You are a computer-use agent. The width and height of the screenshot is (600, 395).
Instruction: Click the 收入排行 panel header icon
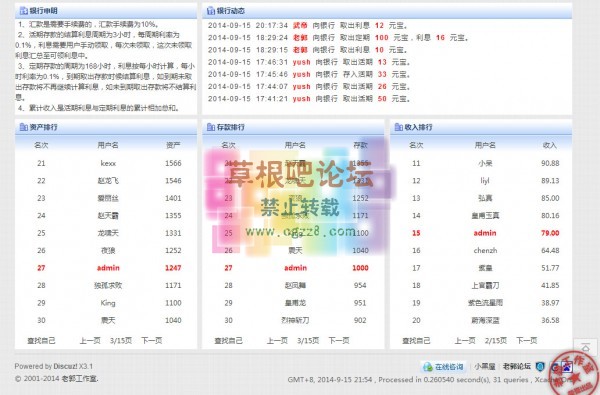point(398,127)
